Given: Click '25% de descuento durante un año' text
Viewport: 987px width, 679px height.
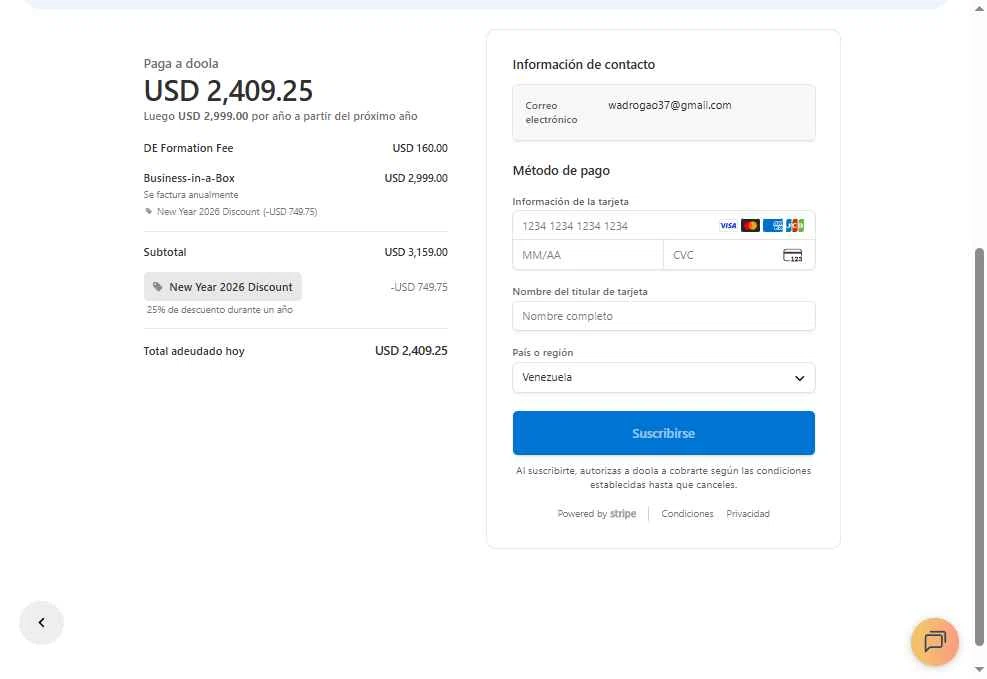Looking at the screenshot, I should pyautogui.click(x=220, y=310).
